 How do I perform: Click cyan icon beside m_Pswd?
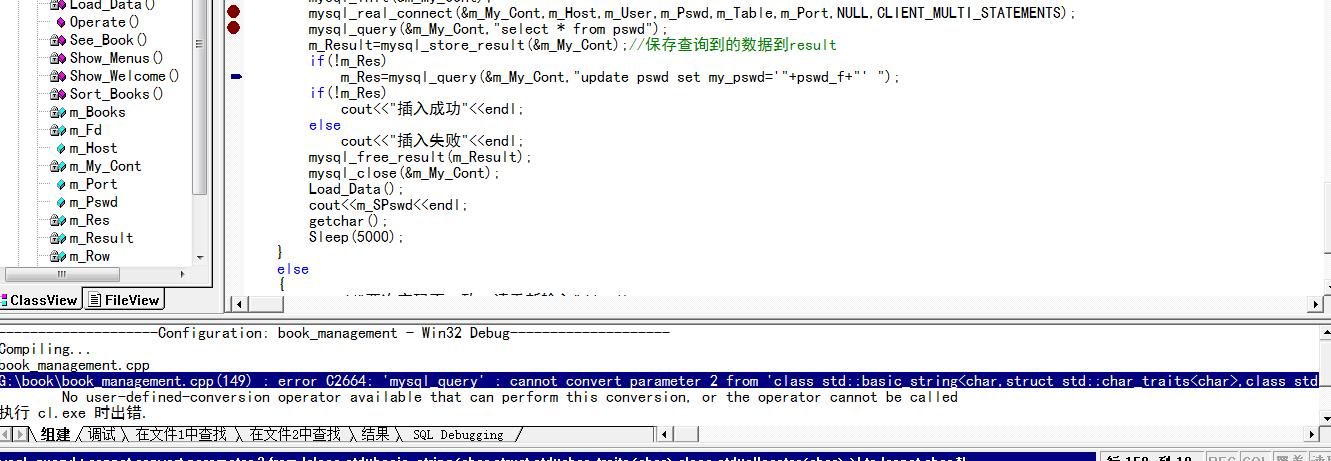point(60,202)
